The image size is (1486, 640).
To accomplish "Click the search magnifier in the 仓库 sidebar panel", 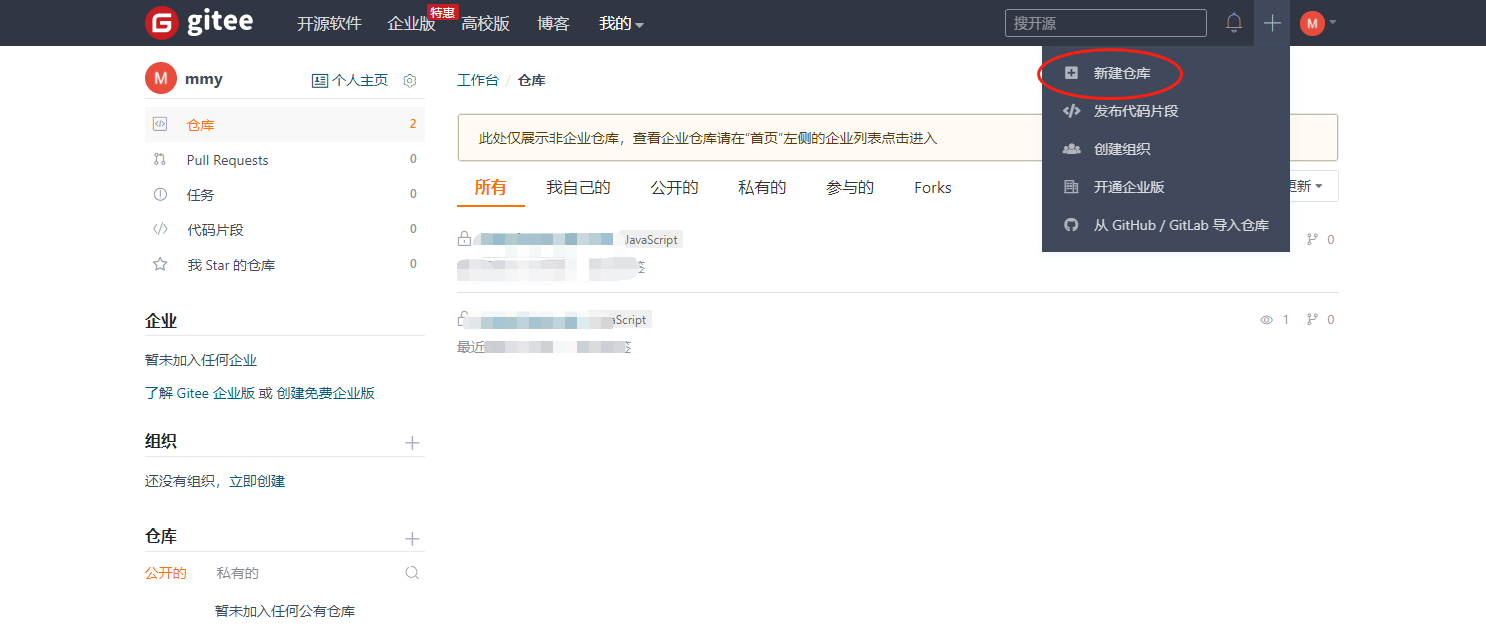I will pyautogui.click(x=412, y=572).
